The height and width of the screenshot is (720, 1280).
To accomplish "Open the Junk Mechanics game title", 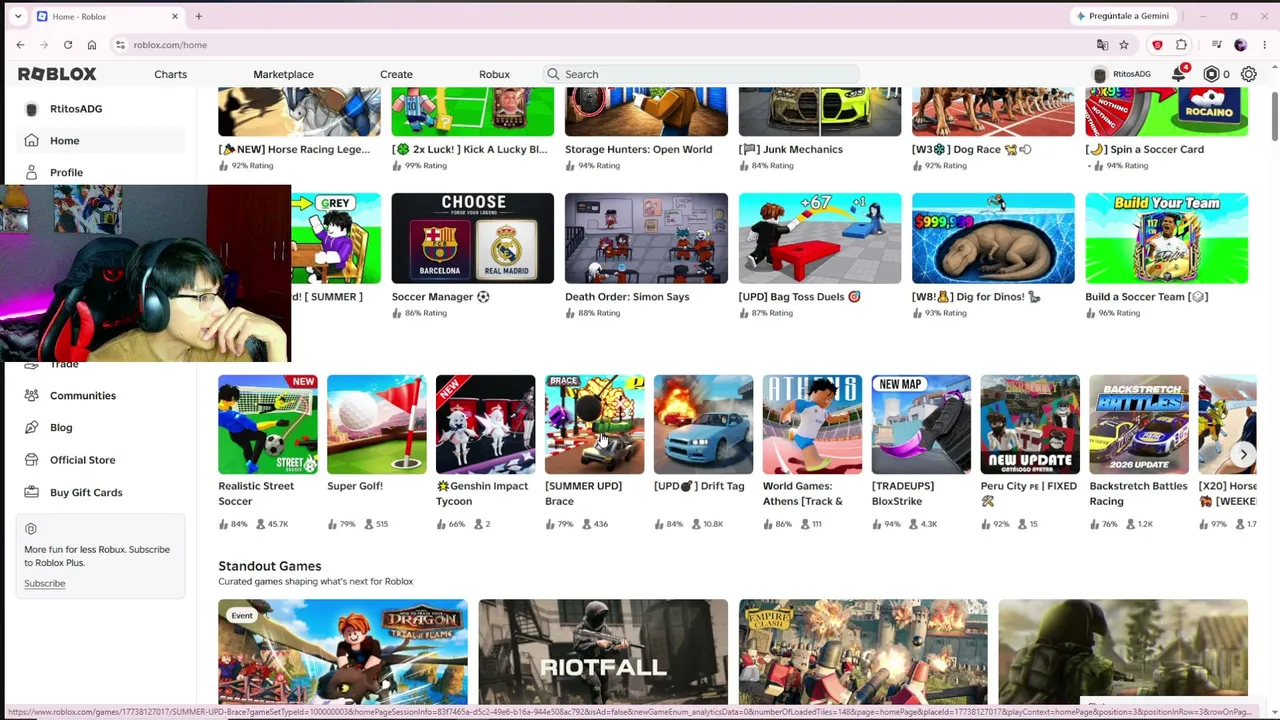I will pyautogui.click(x=791, y=149).
